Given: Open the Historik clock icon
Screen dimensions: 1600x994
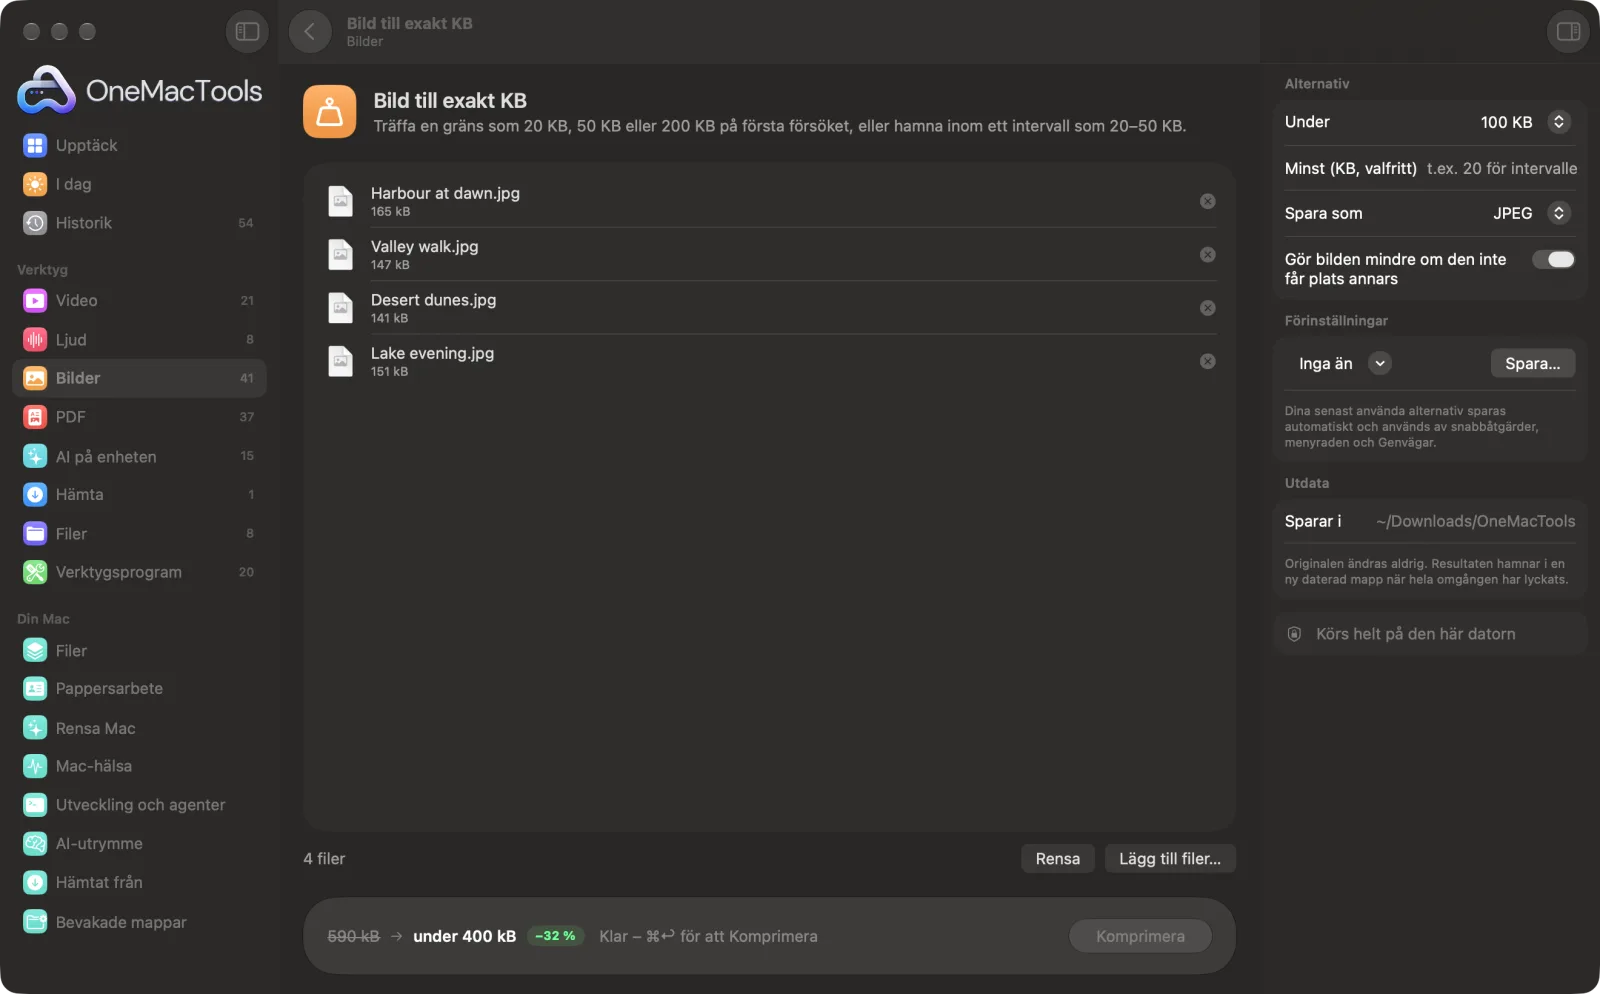Looking at the screenshot, I should coord(35,223).
